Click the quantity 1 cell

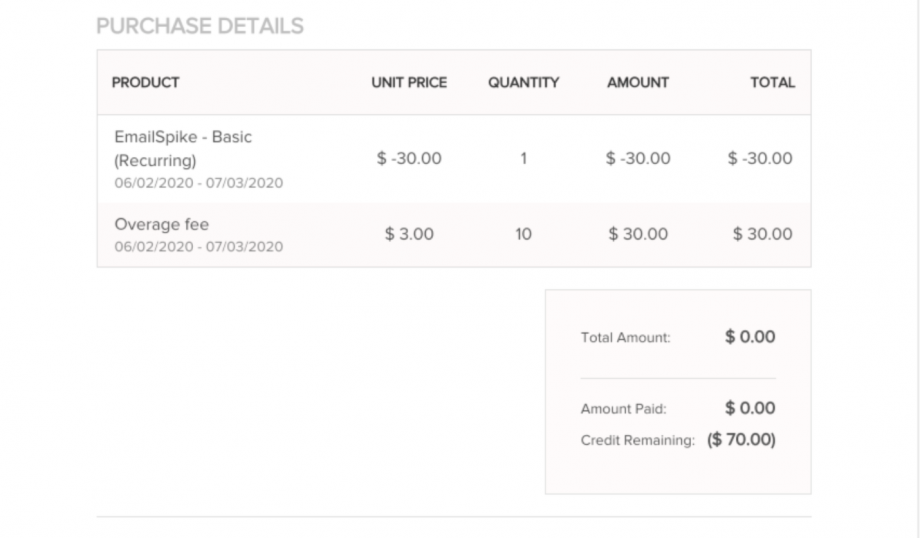[523, 159]
